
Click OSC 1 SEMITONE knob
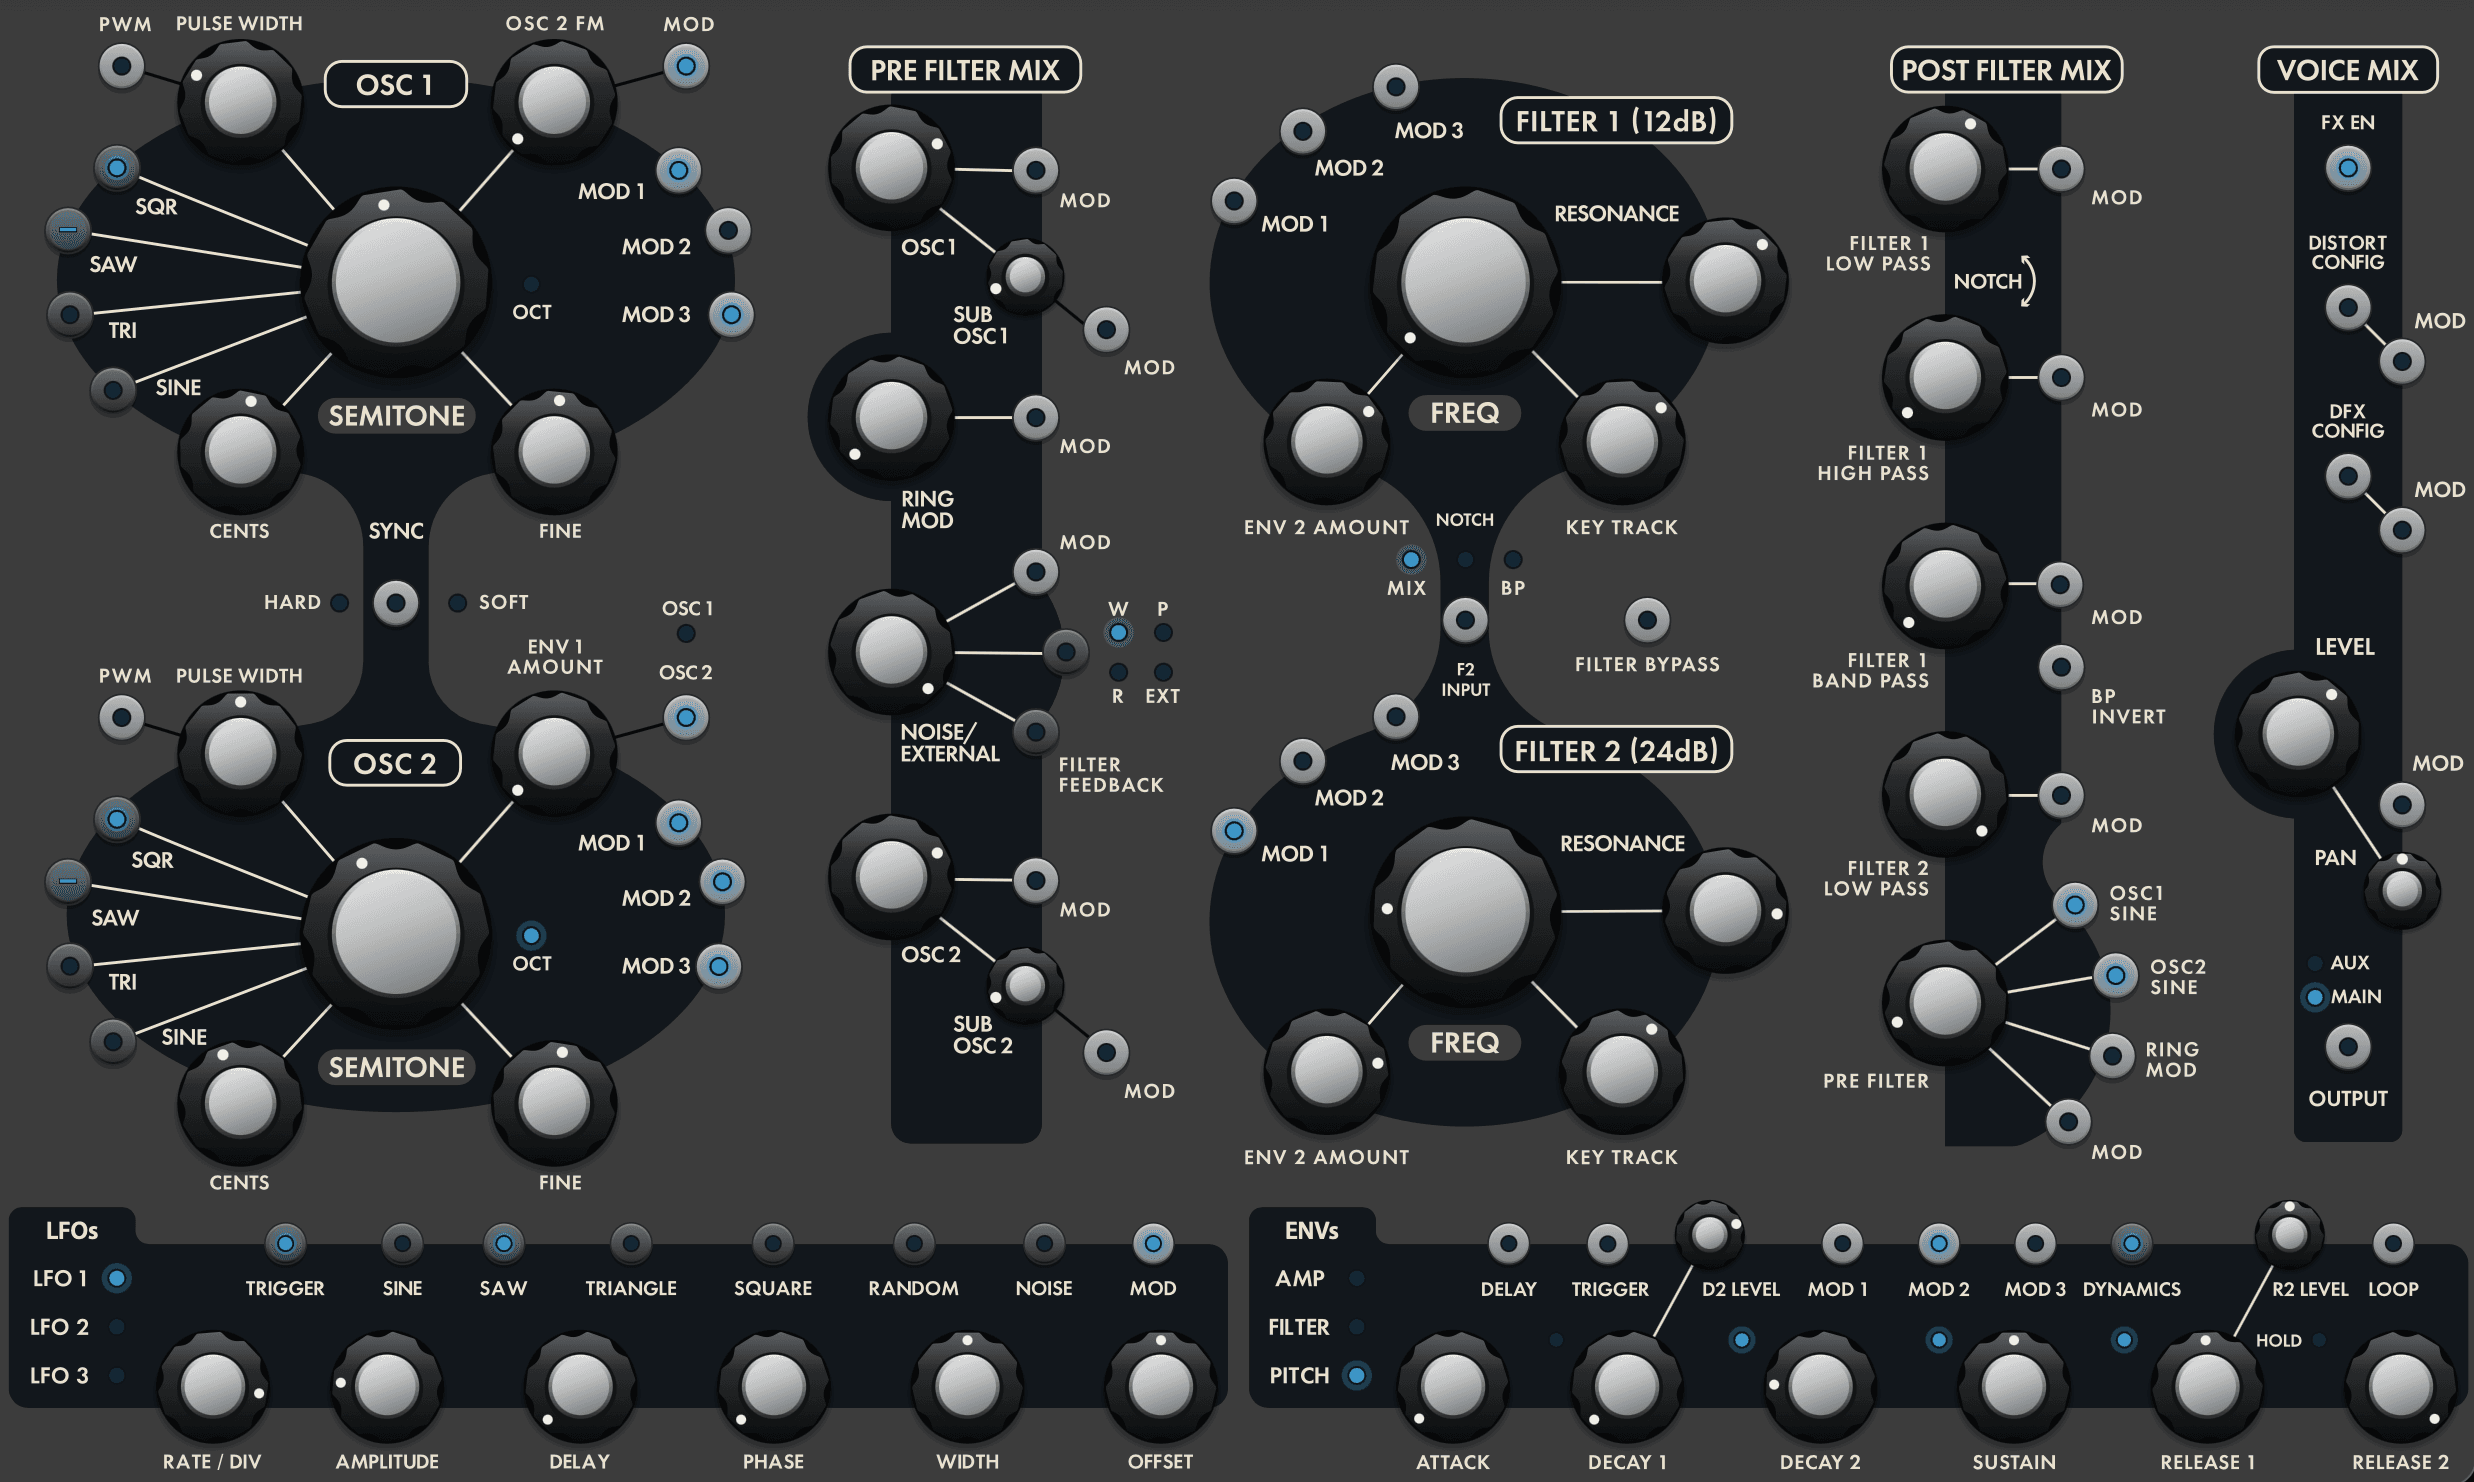(396, 283)
